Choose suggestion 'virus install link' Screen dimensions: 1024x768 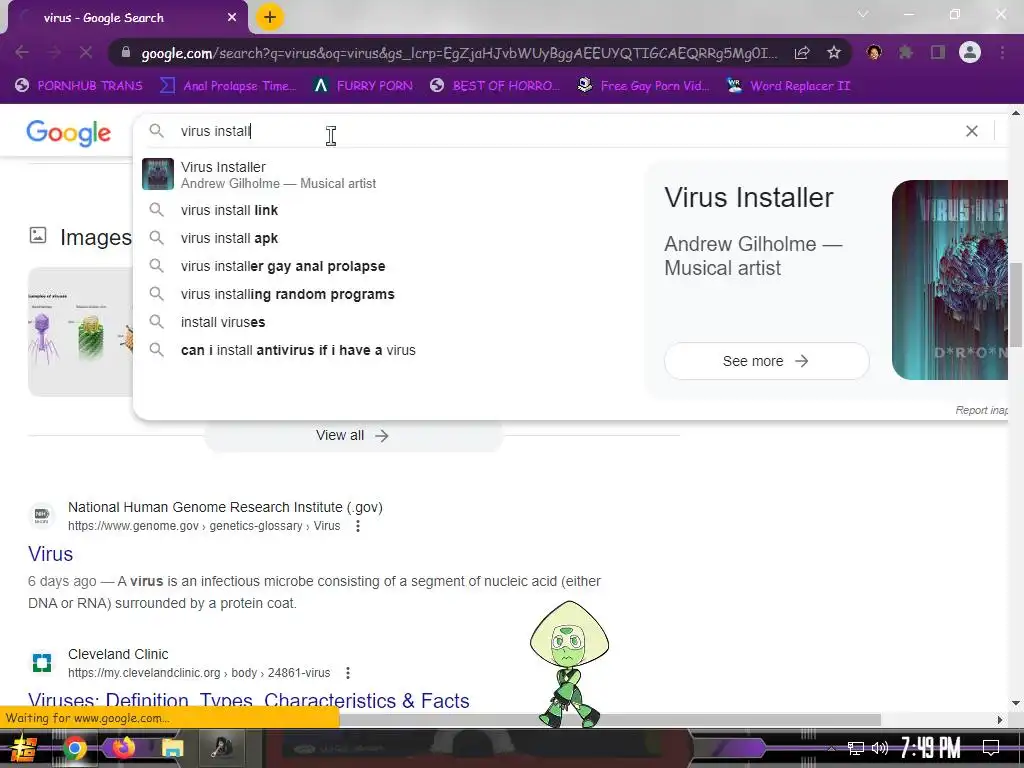(385, 210)
